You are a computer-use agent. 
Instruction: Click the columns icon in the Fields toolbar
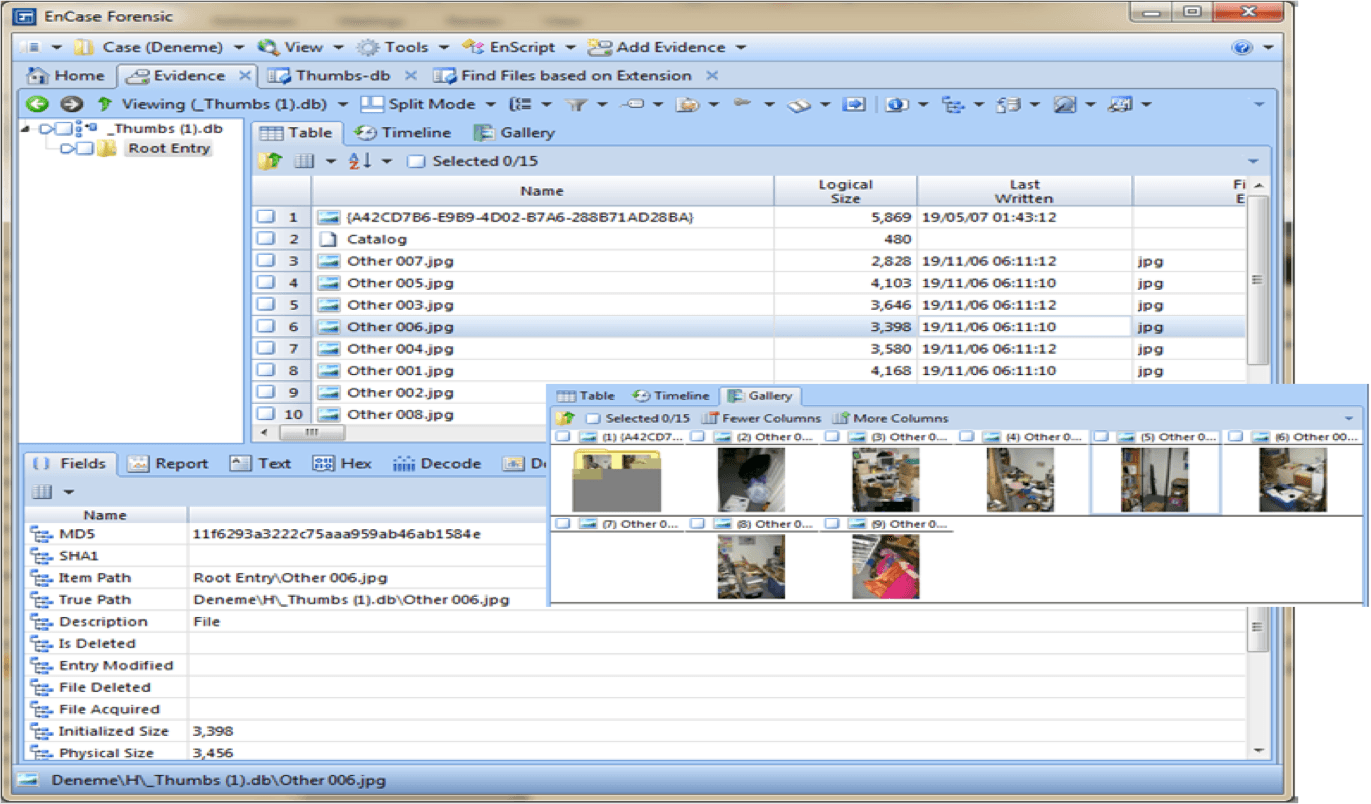point(43,491)
